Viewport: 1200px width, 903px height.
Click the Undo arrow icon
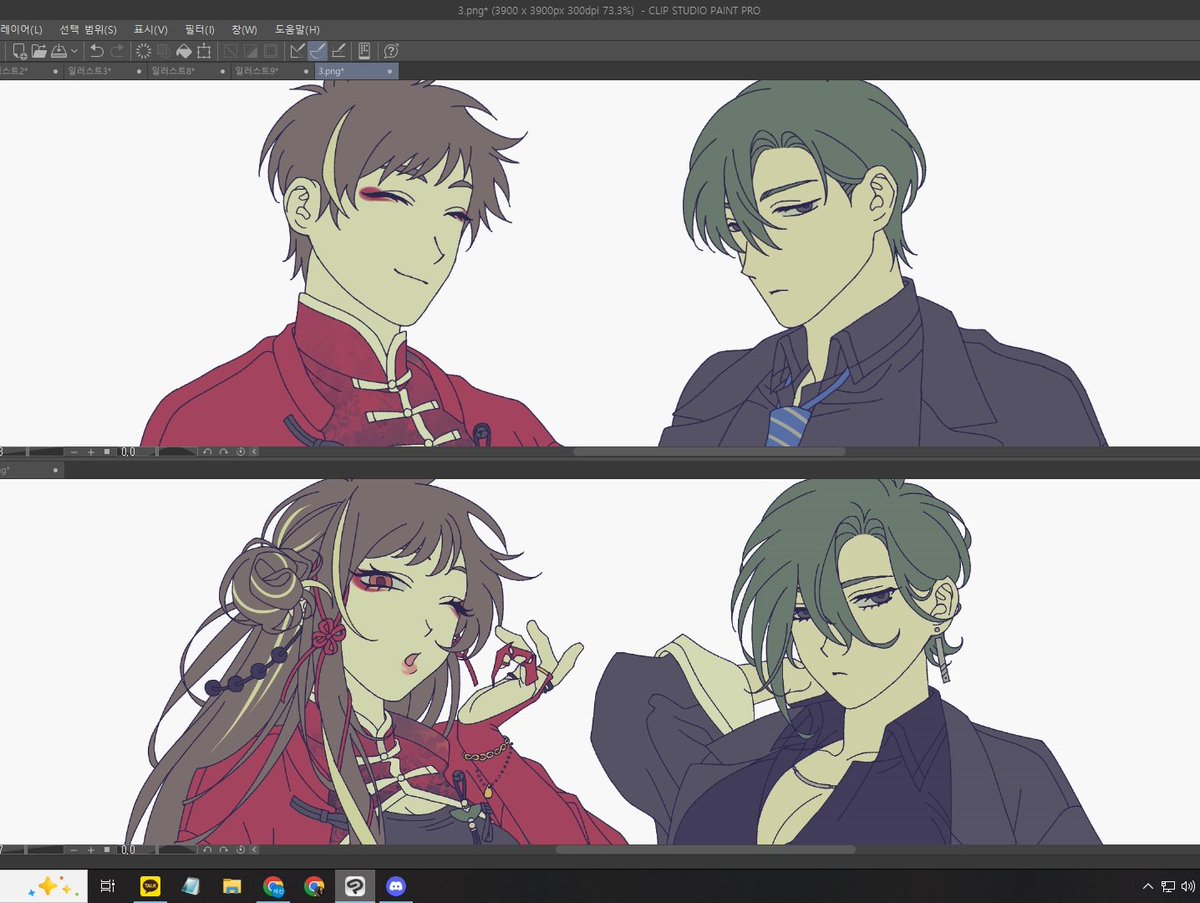(97, 50)
